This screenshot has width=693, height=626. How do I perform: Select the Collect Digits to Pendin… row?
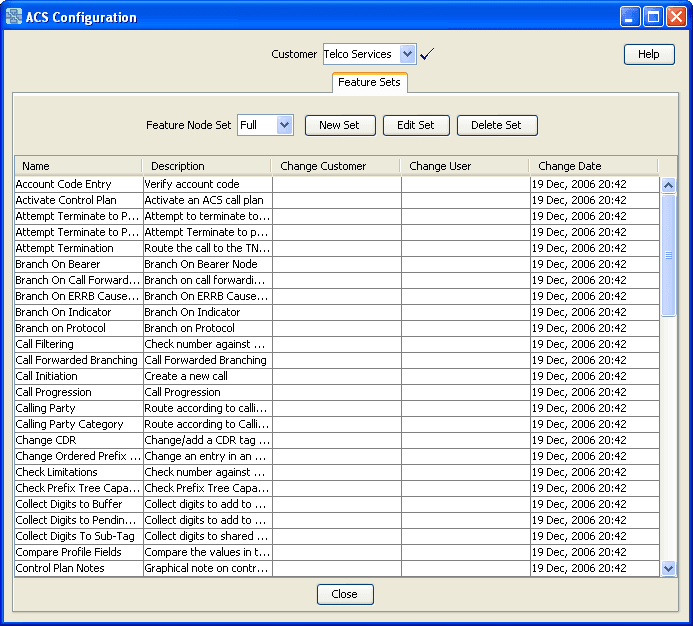point(337,520)
